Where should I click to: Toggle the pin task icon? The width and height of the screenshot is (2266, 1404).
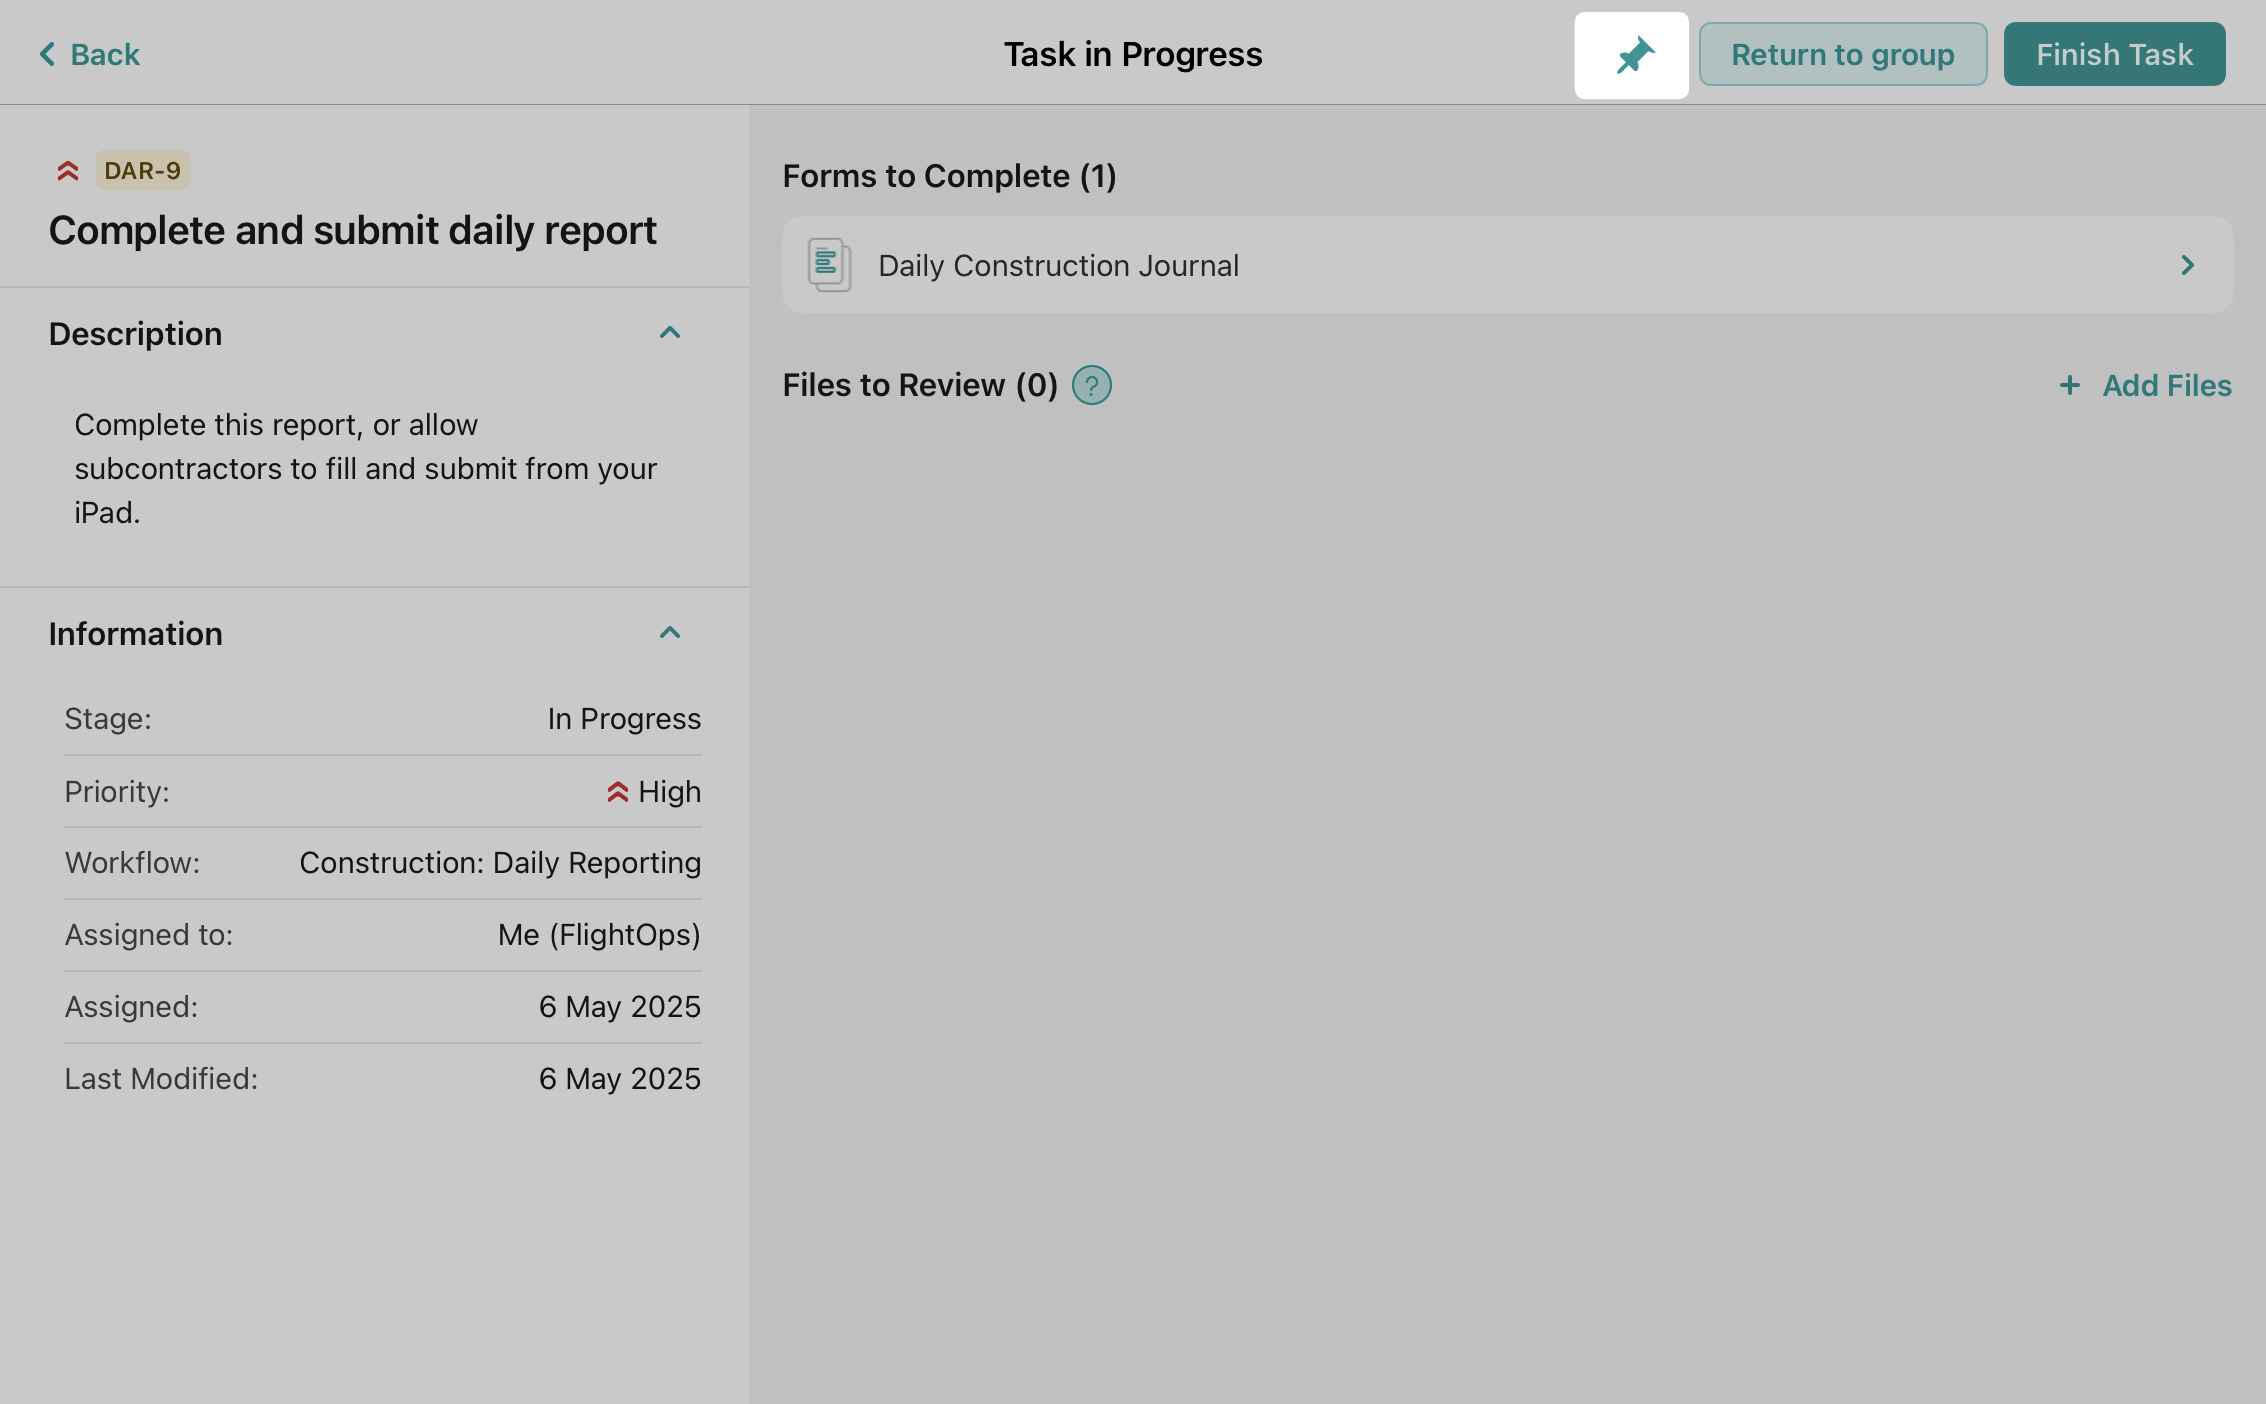pyautogui.click(x=1631, y=55)
